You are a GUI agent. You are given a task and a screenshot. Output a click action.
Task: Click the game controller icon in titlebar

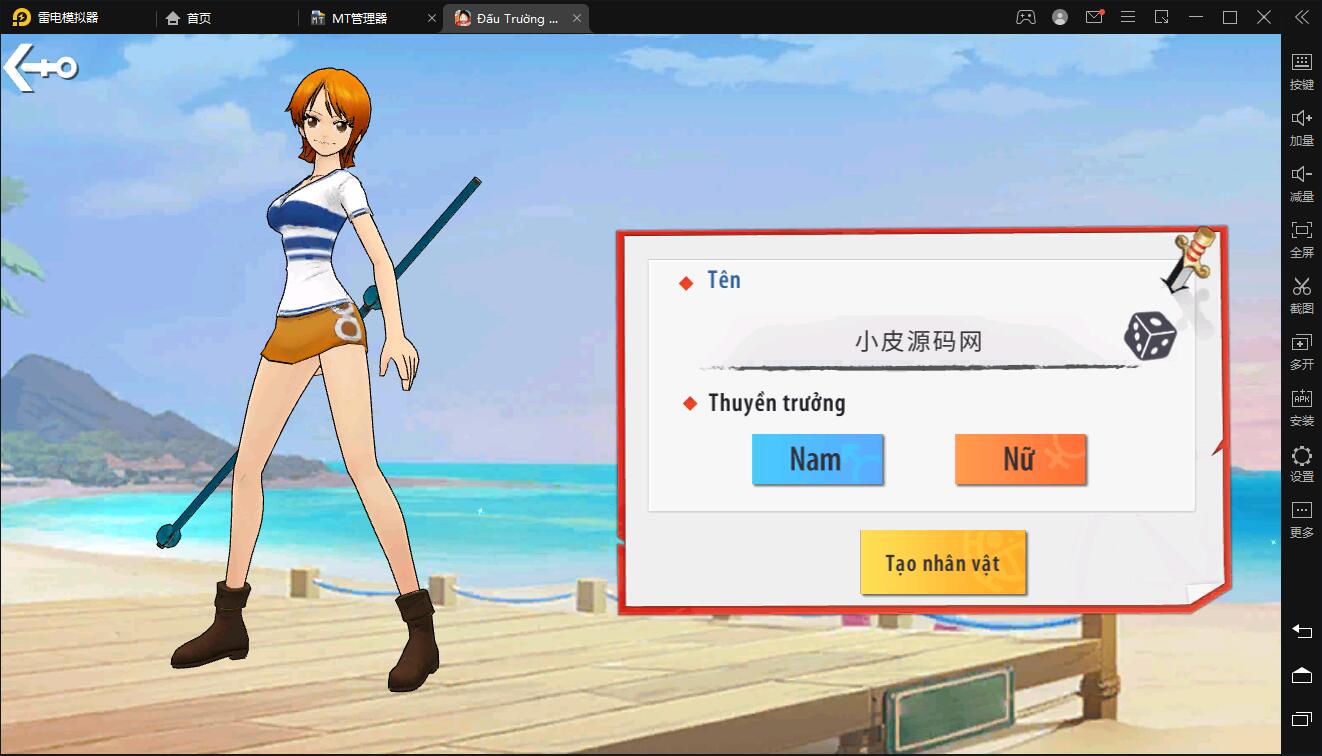(1025, 17)
